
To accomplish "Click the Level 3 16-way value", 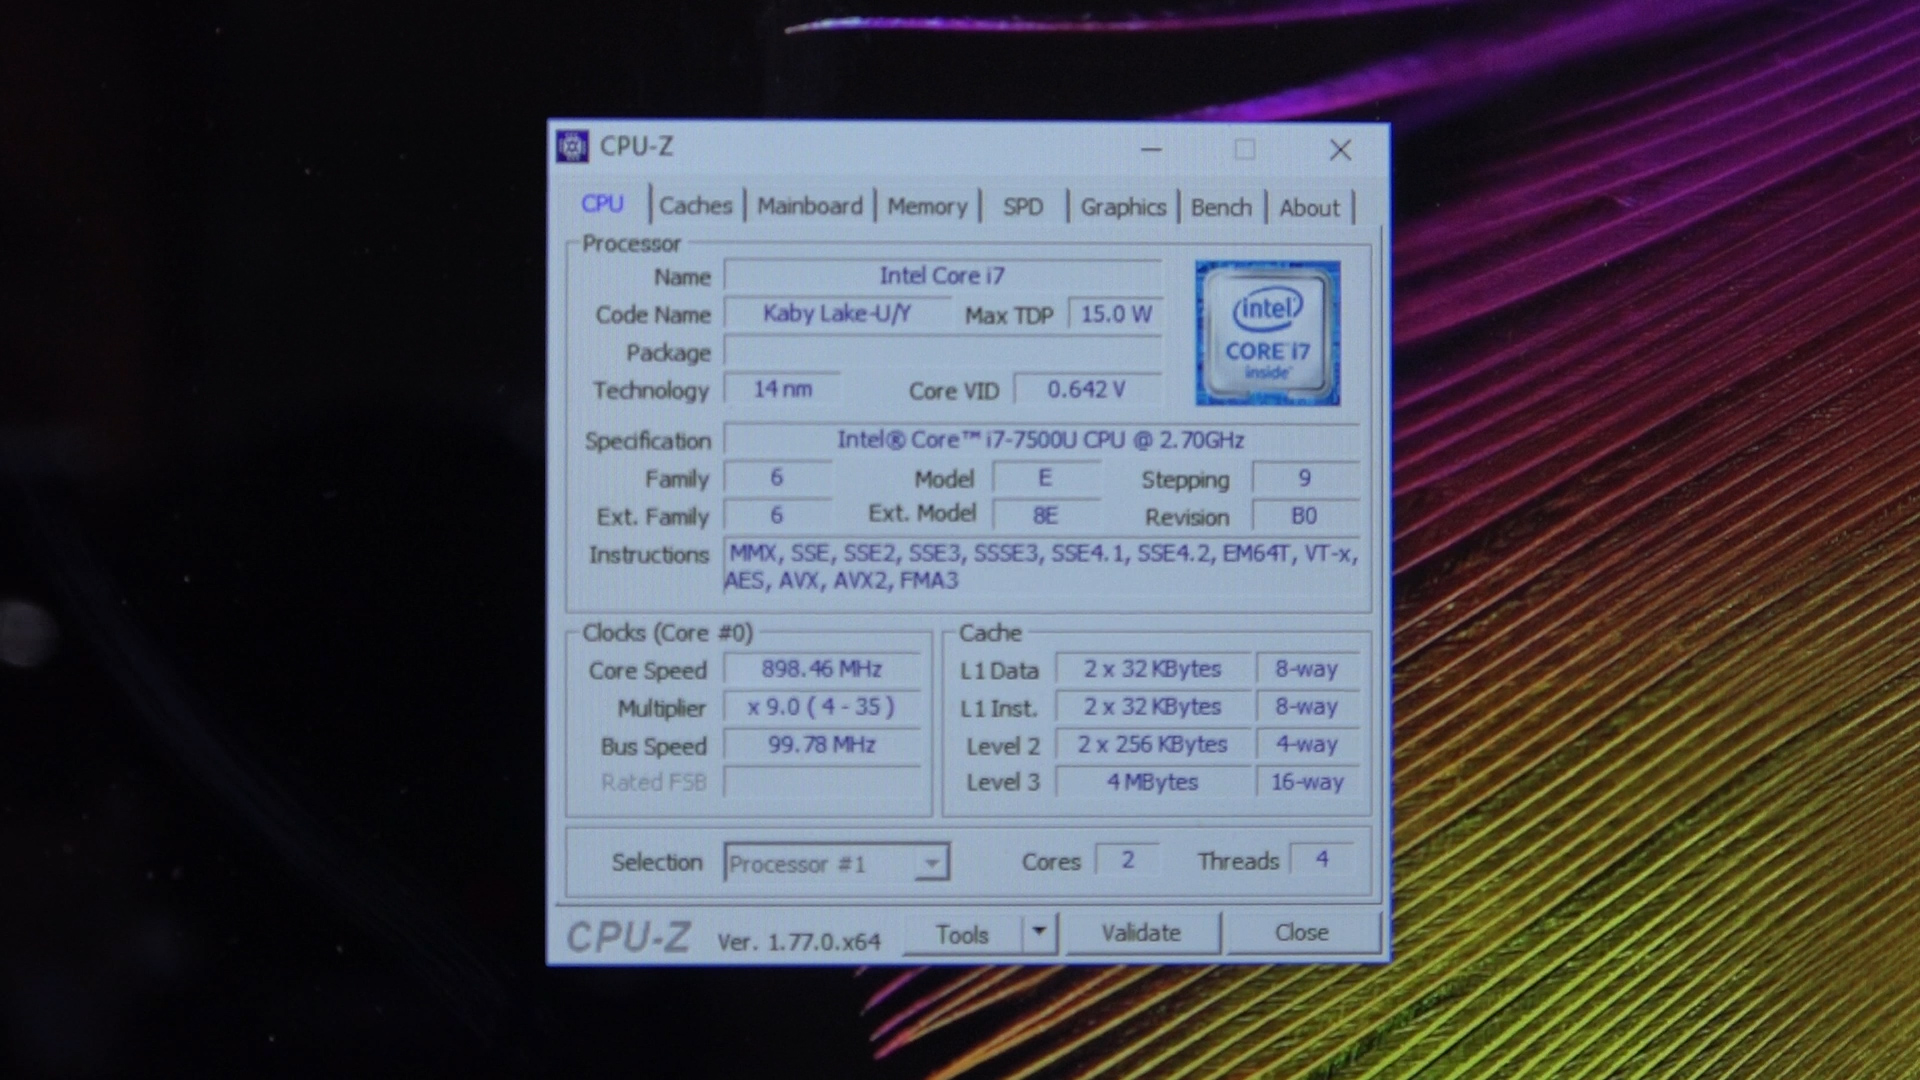I will tap(1307, 782).
